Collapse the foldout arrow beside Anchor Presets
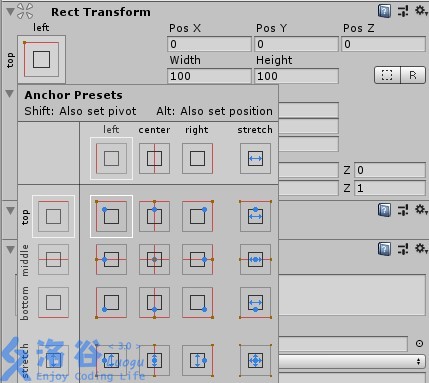Viewport: 429px width, 383px height. click(10, 94)
